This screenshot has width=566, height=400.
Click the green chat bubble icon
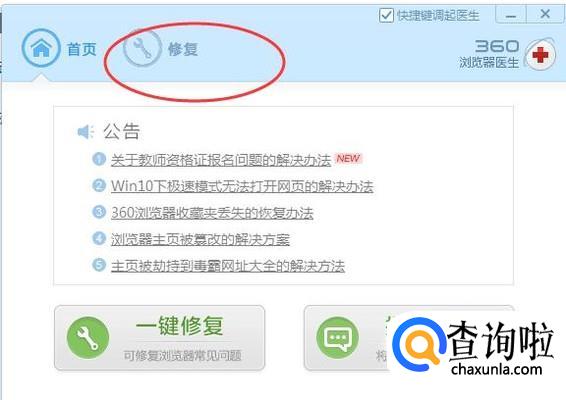(337, 338)
